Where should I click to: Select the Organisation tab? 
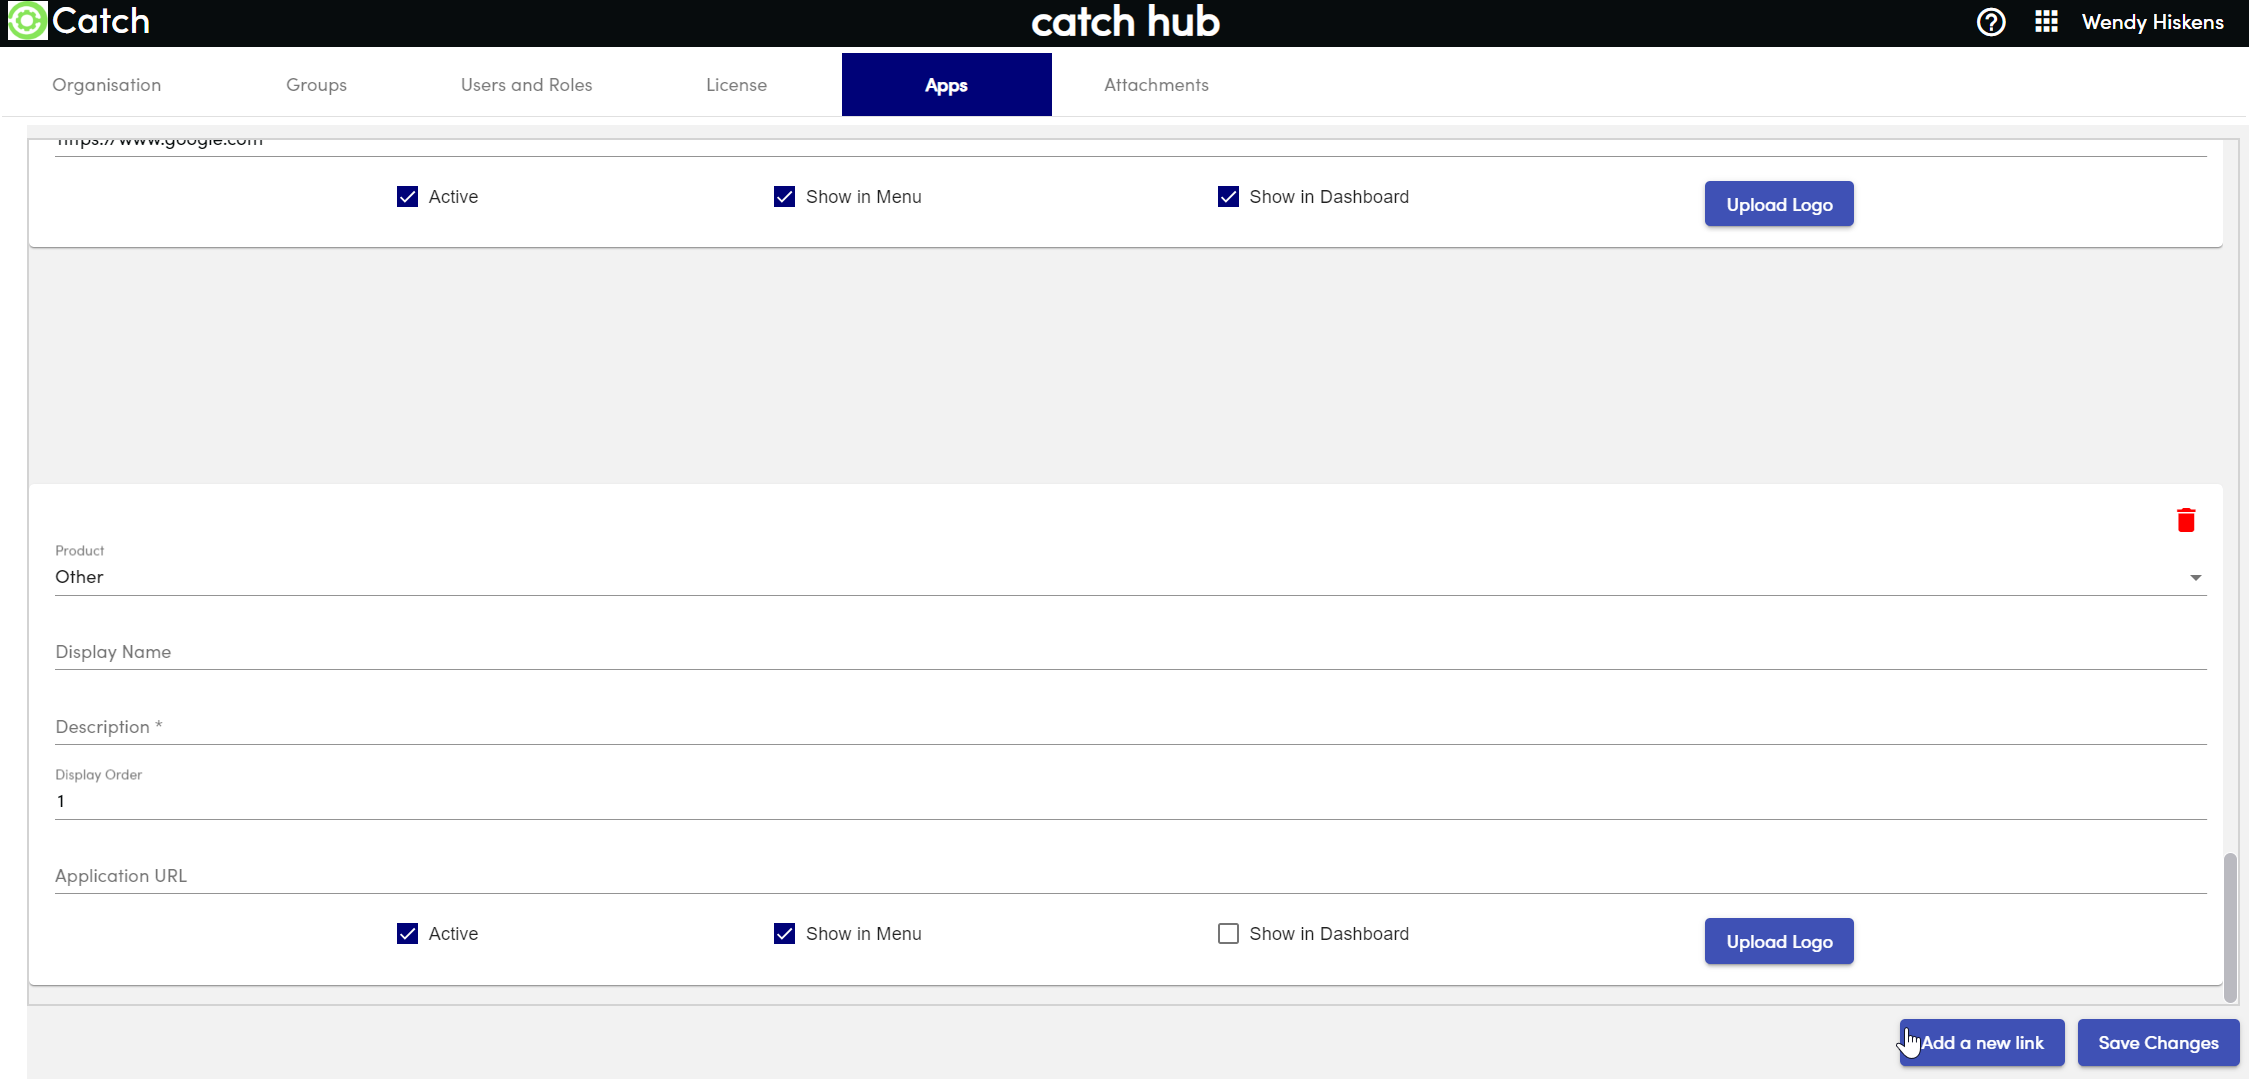point(106,85)
